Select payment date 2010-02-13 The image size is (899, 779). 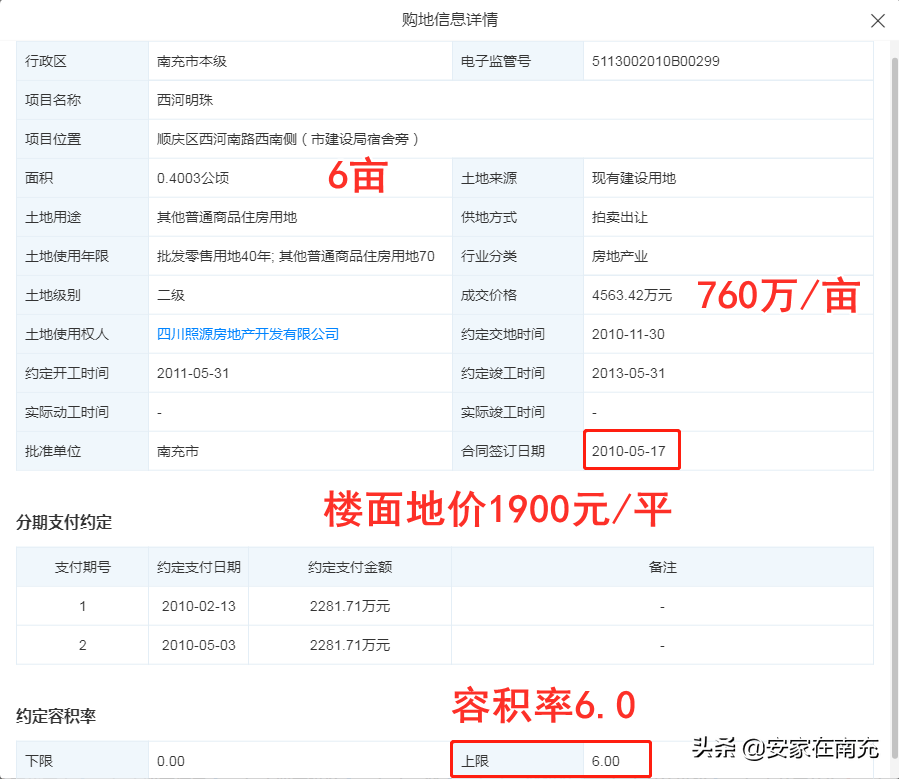pyautogui.click(x=198, y=606)
